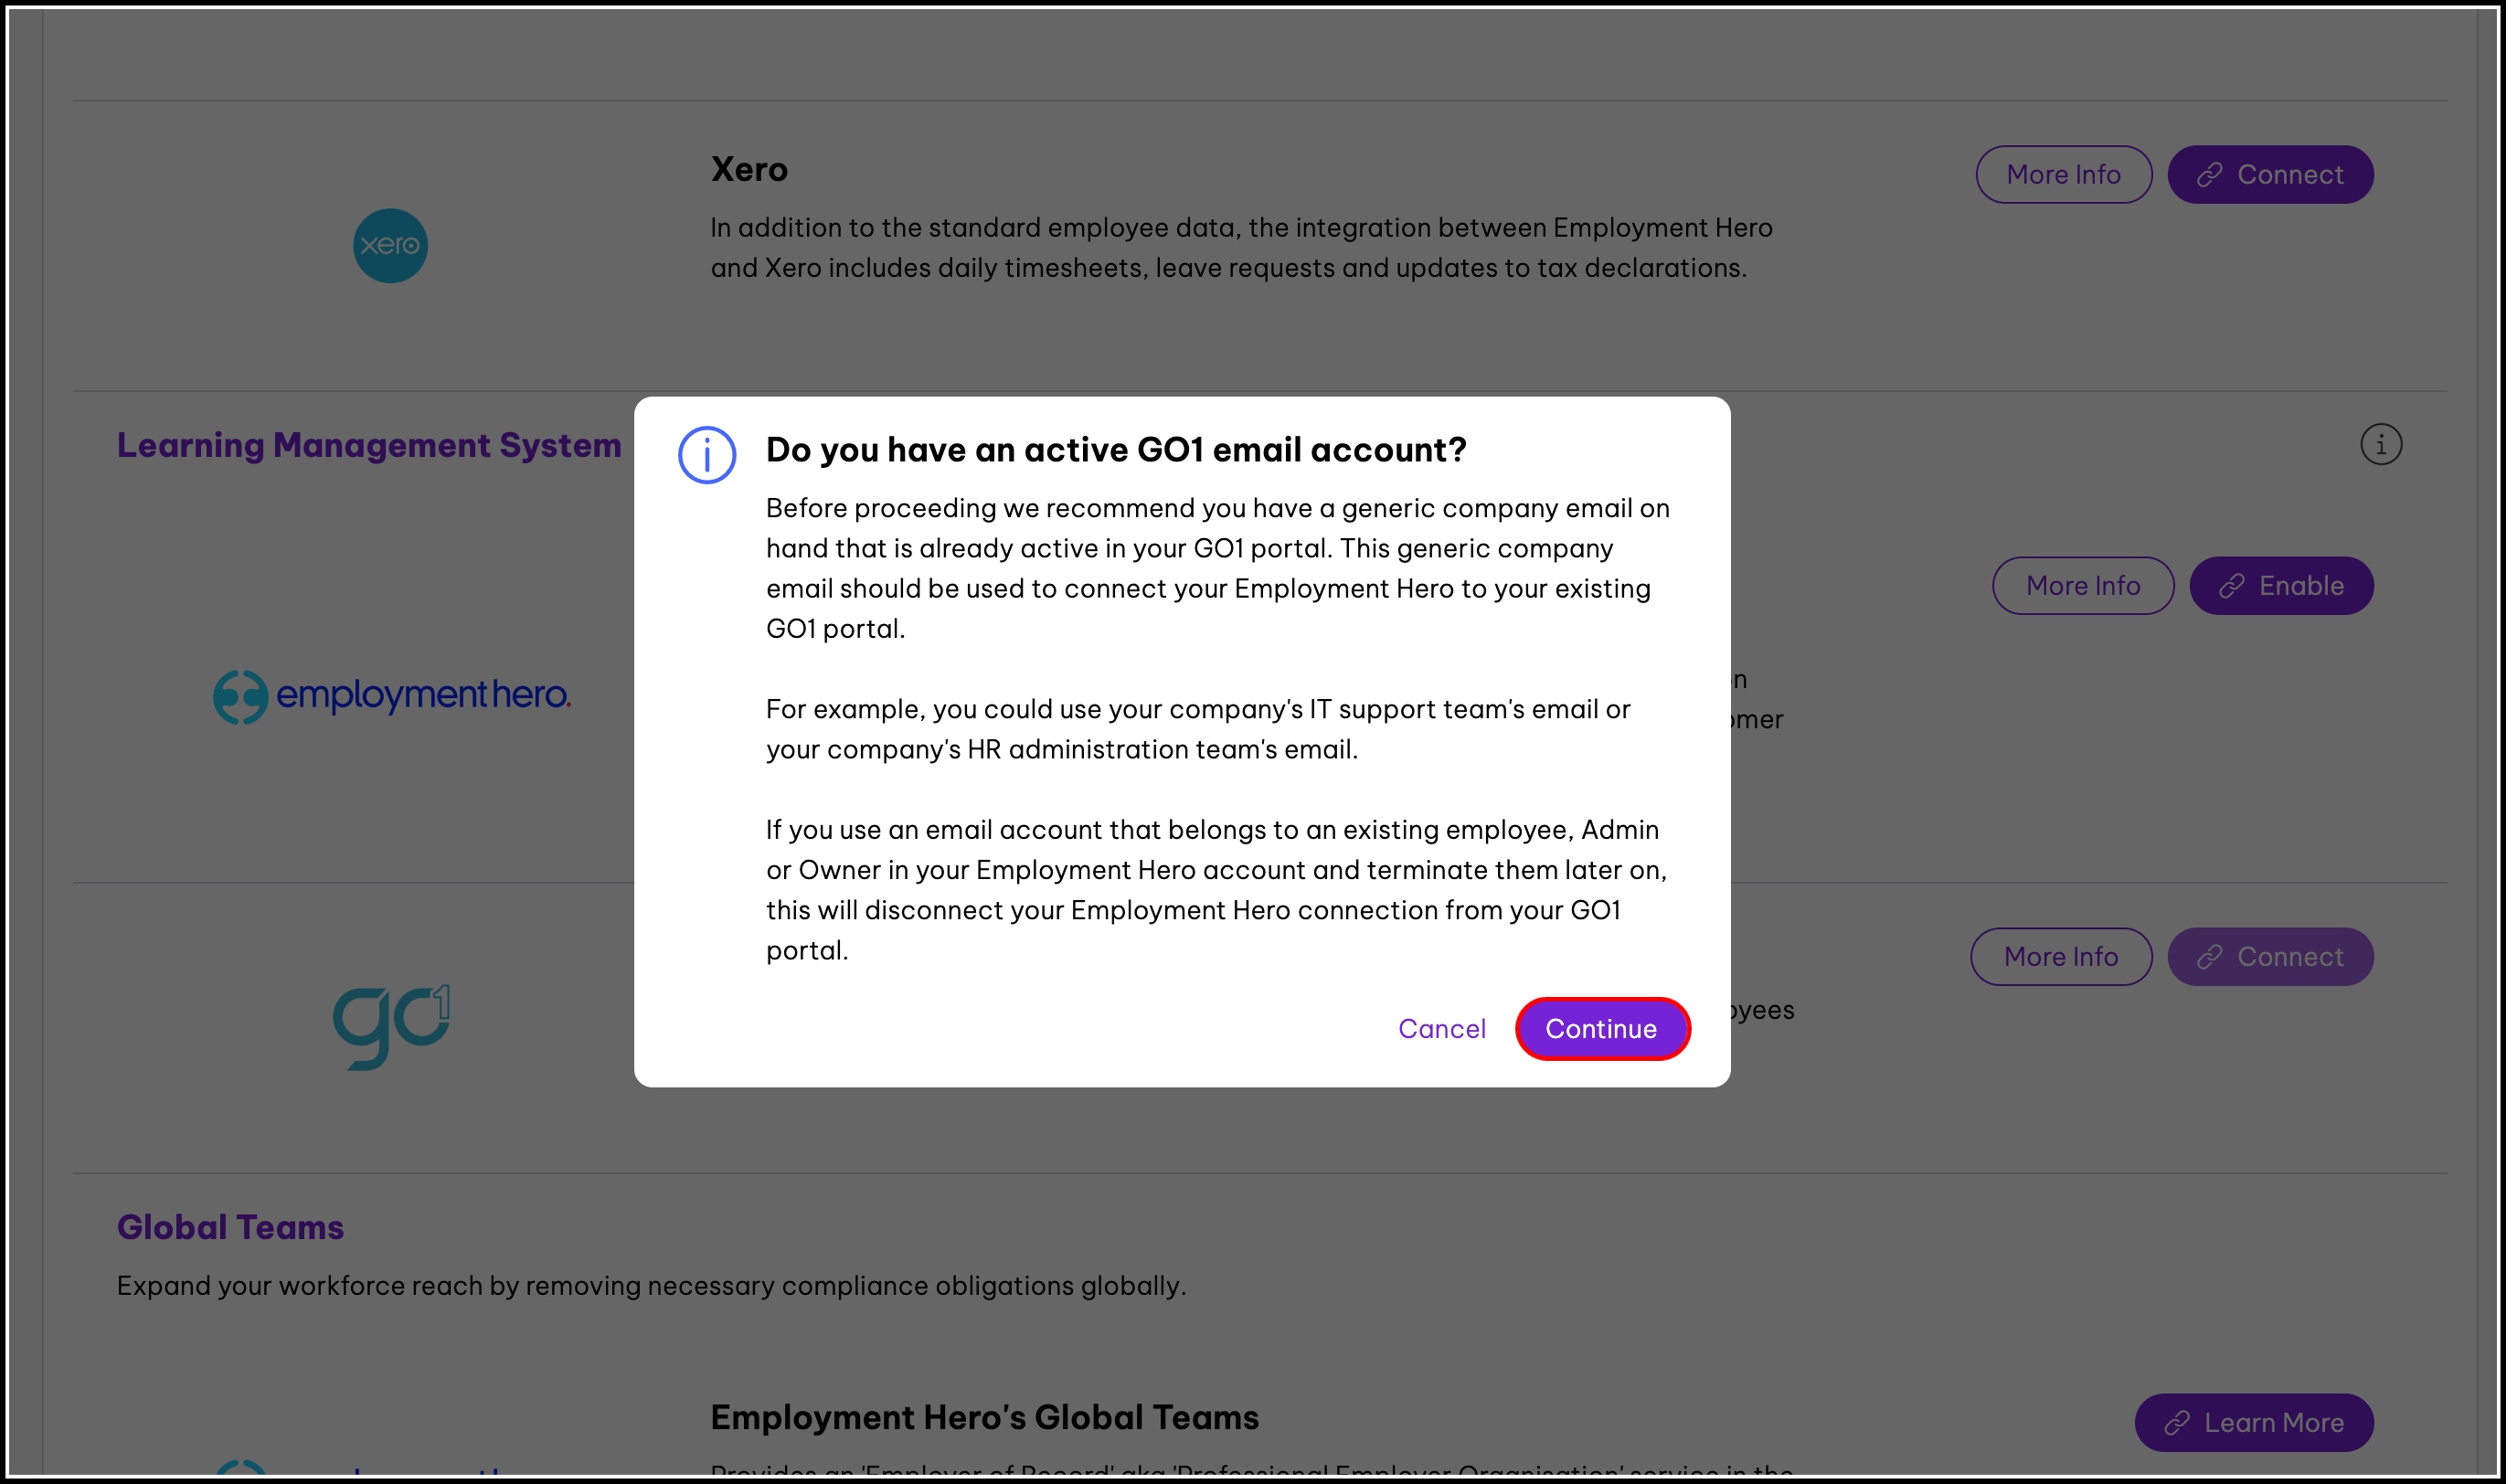This screenshot has width=2506, height=1484.
Task: Open More Info for Xero
Action: (x=2063, y=175)
